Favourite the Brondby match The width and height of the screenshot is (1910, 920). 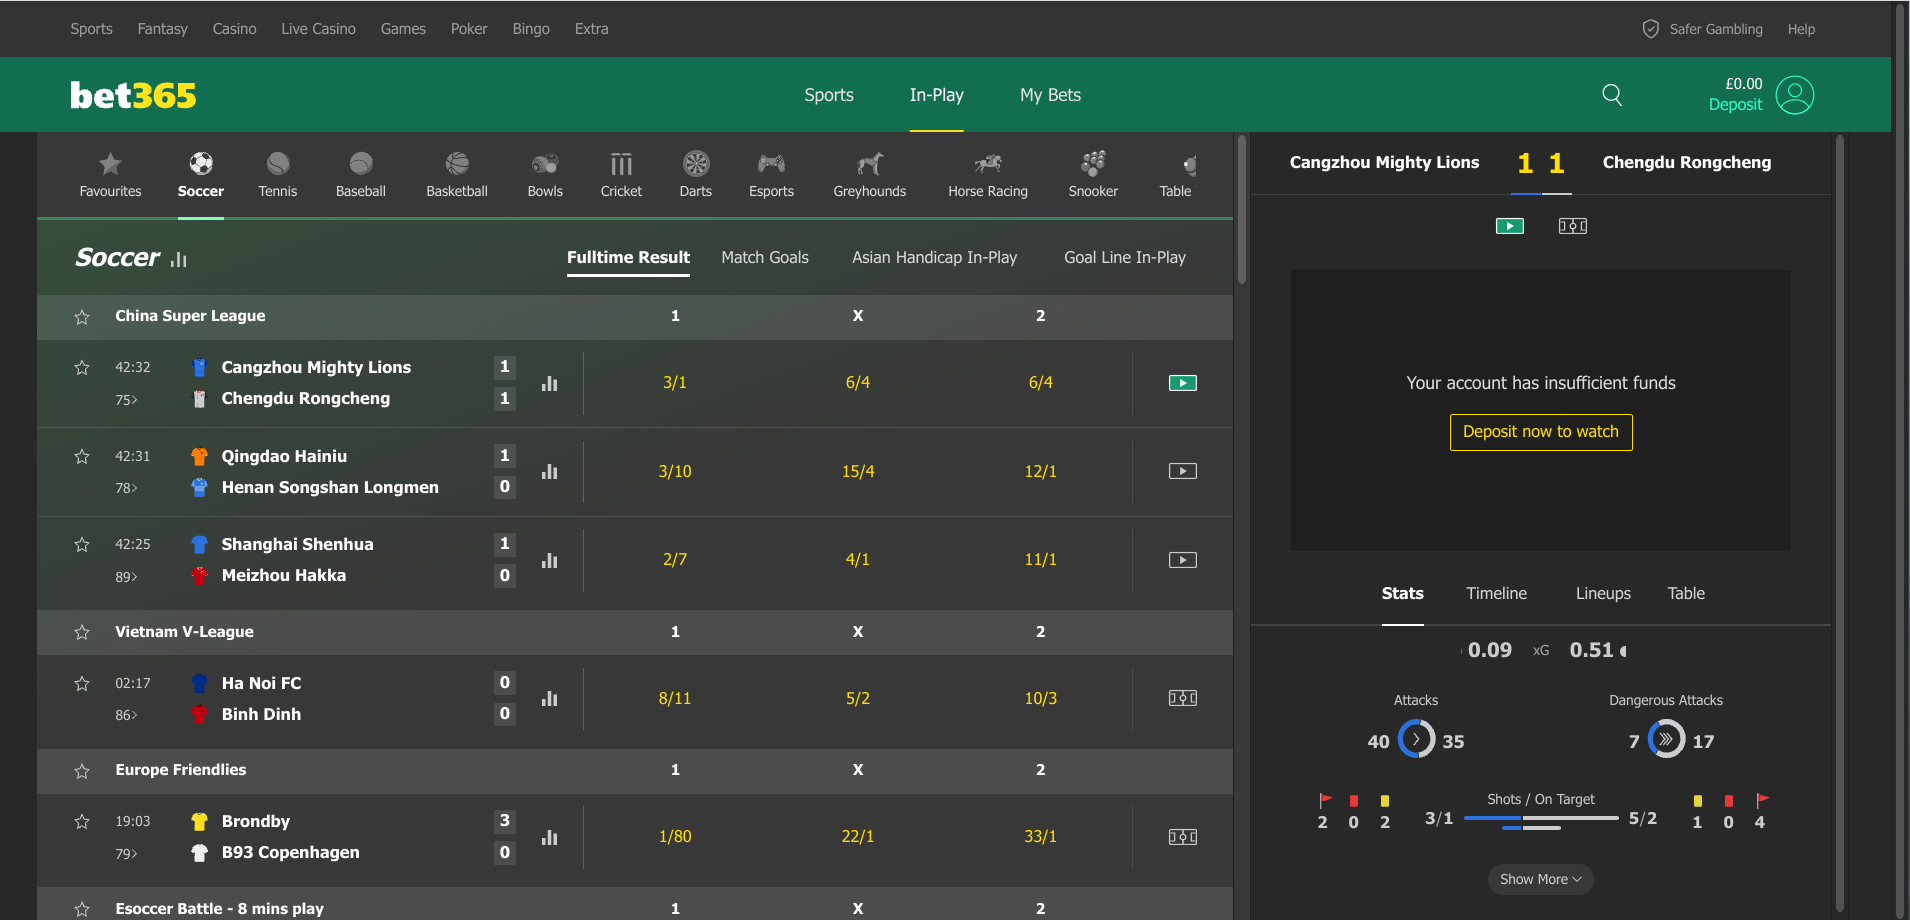tap(82, 822)
